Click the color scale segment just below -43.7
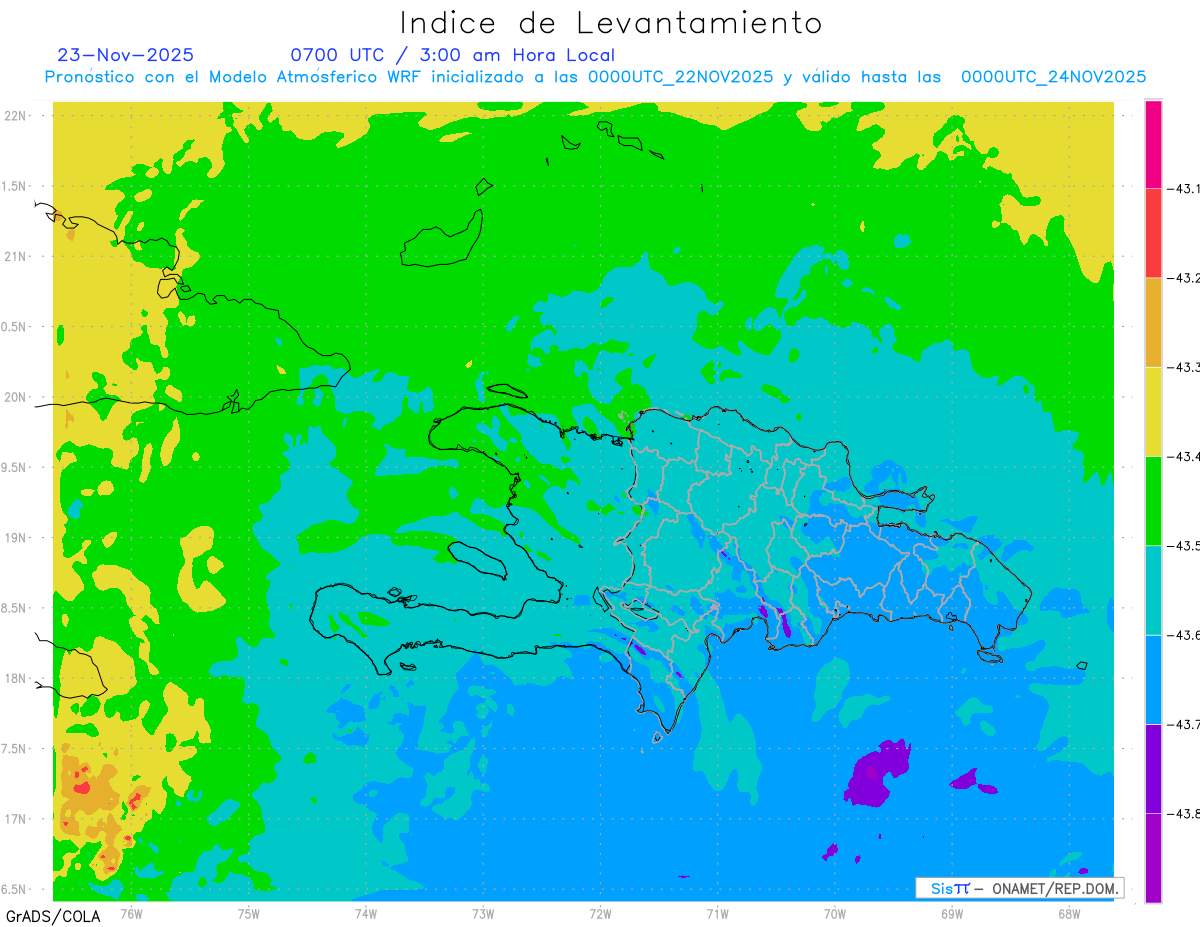This screenshot has height=927, width=1200. (1153, 768)
